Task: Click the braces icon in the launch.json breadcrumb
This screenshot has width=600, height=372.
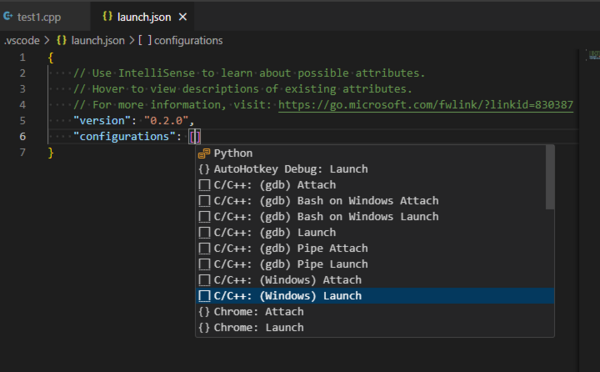Action: tap(62, 40)
